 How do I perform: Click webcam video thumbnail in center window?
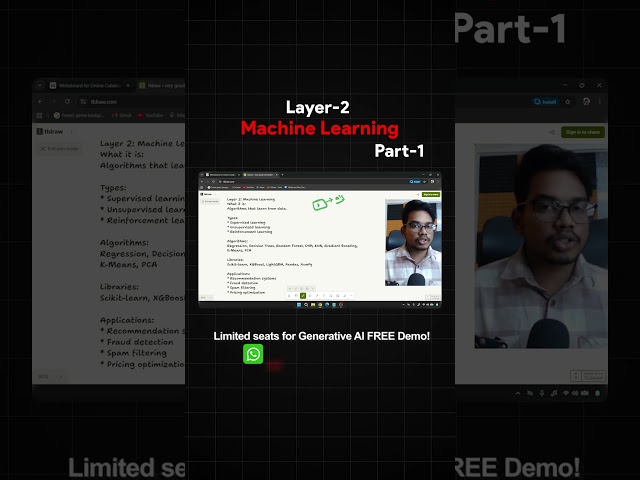pyautogui.click(x=413, y=242)
